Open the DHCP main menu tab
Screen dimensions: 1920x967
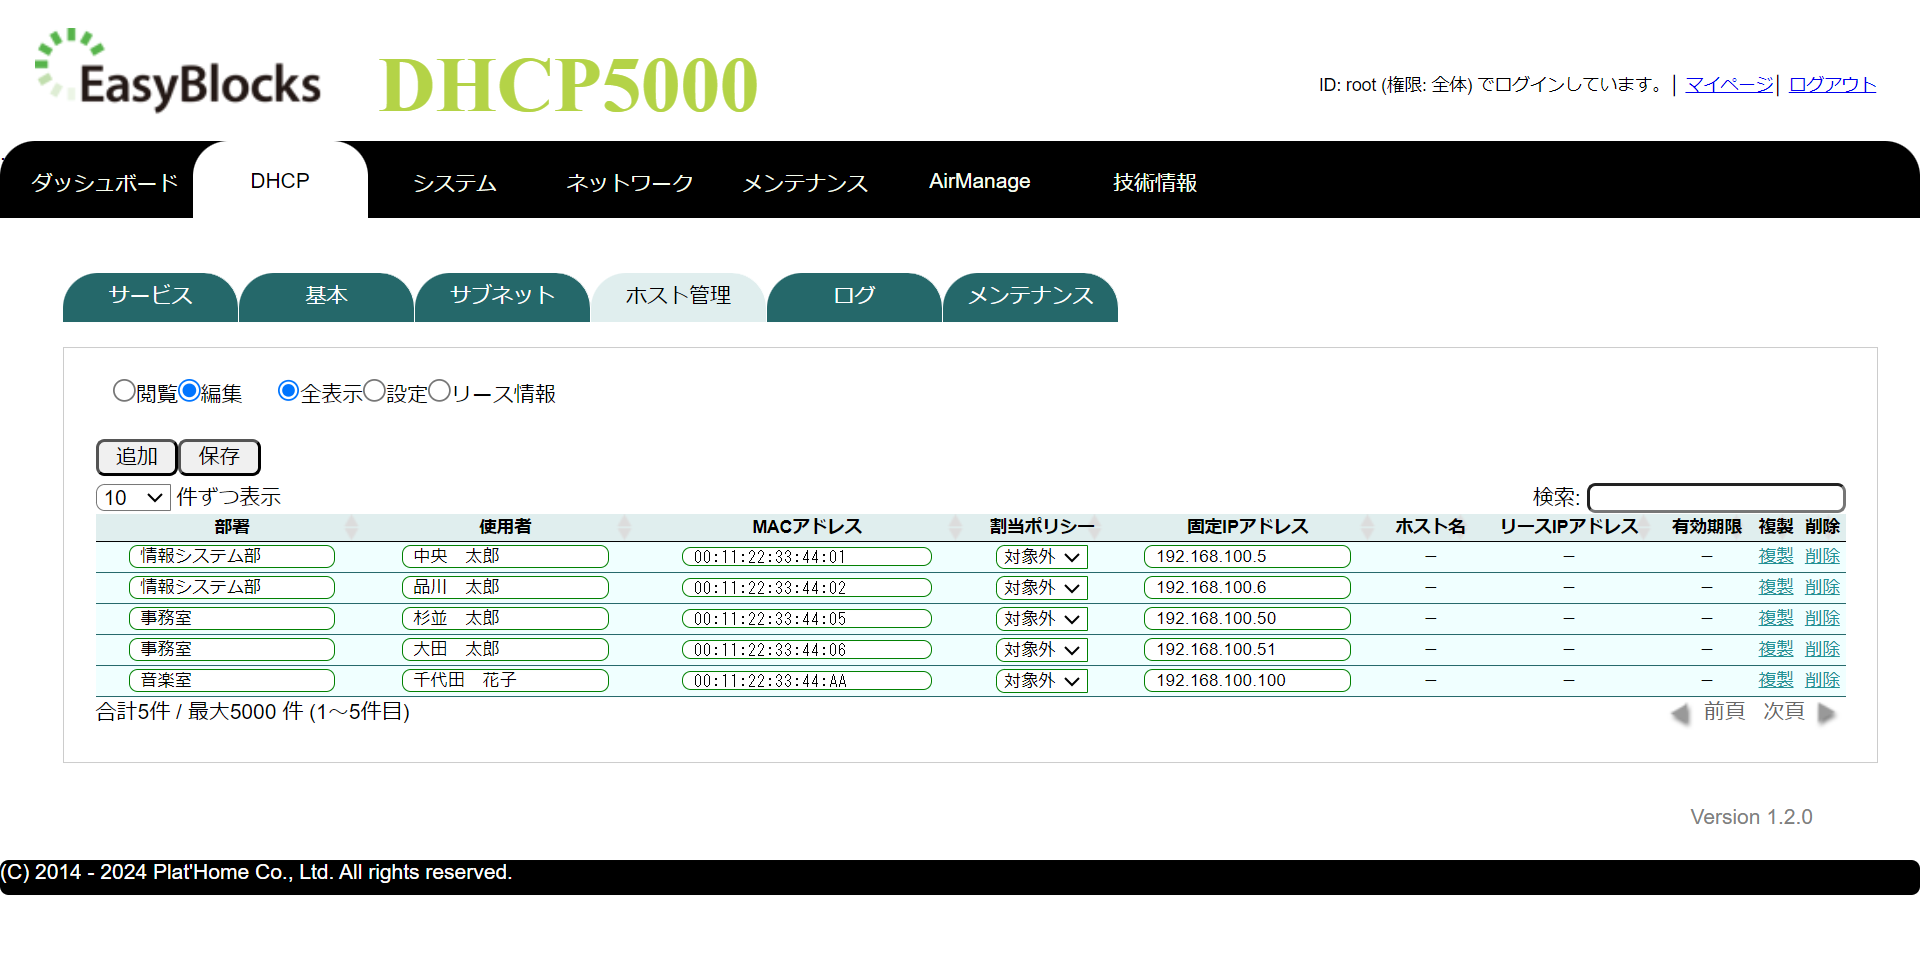coord(280,181)
